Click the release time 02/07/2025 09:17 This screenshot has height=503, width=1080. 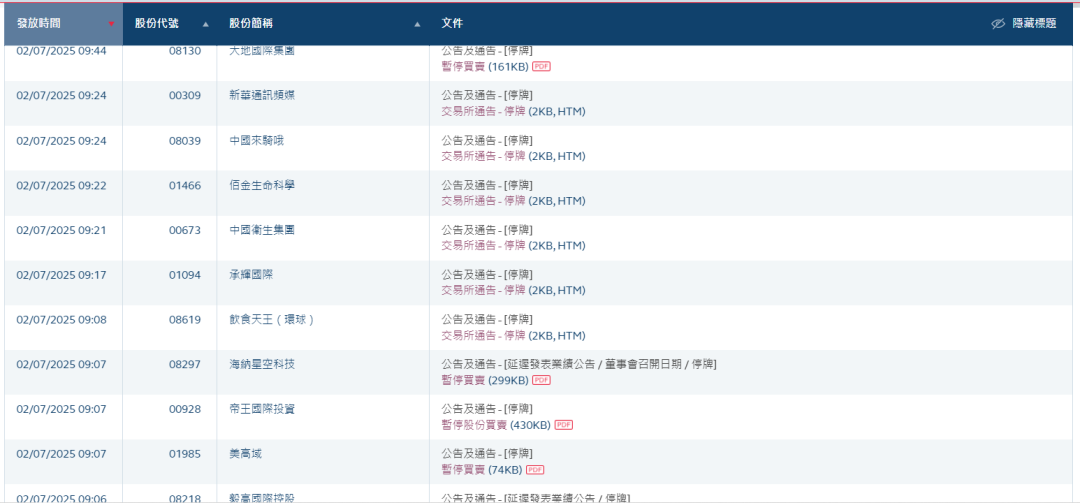[61, 274]
